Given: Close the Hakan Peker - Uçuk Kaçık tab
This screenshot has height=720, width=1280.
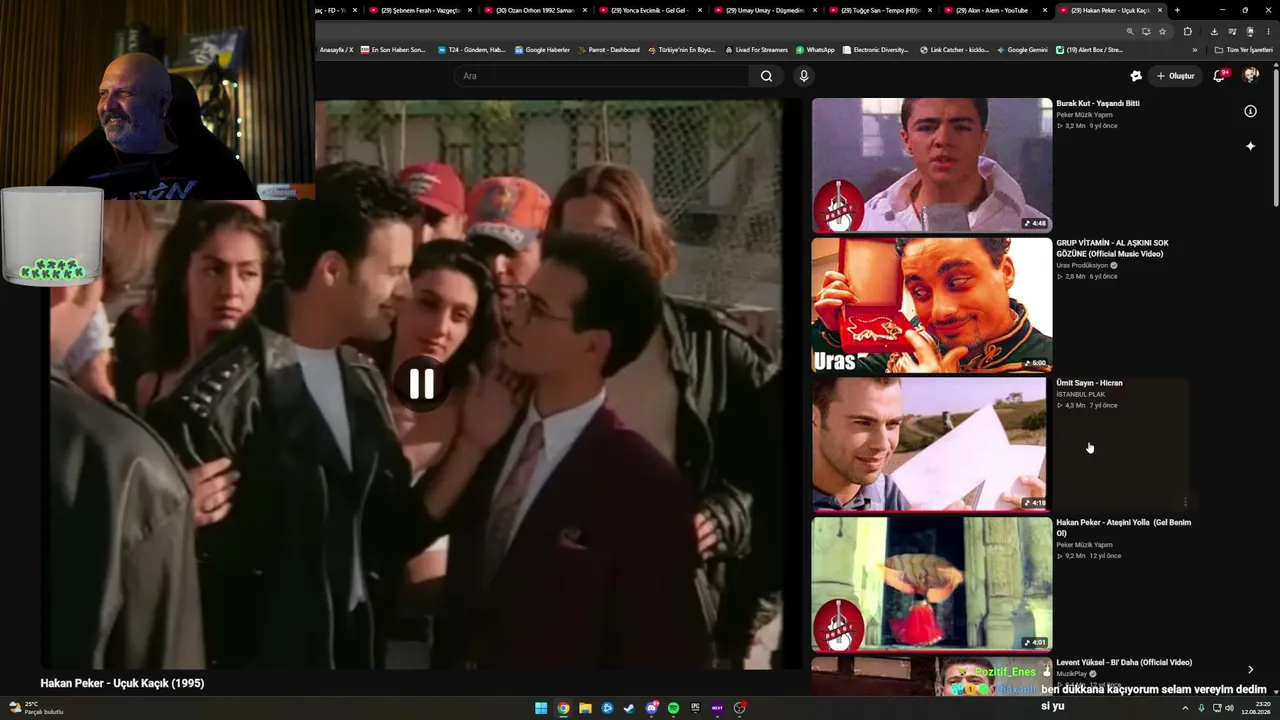Looking at the screenshot, I should [1160, 10].
